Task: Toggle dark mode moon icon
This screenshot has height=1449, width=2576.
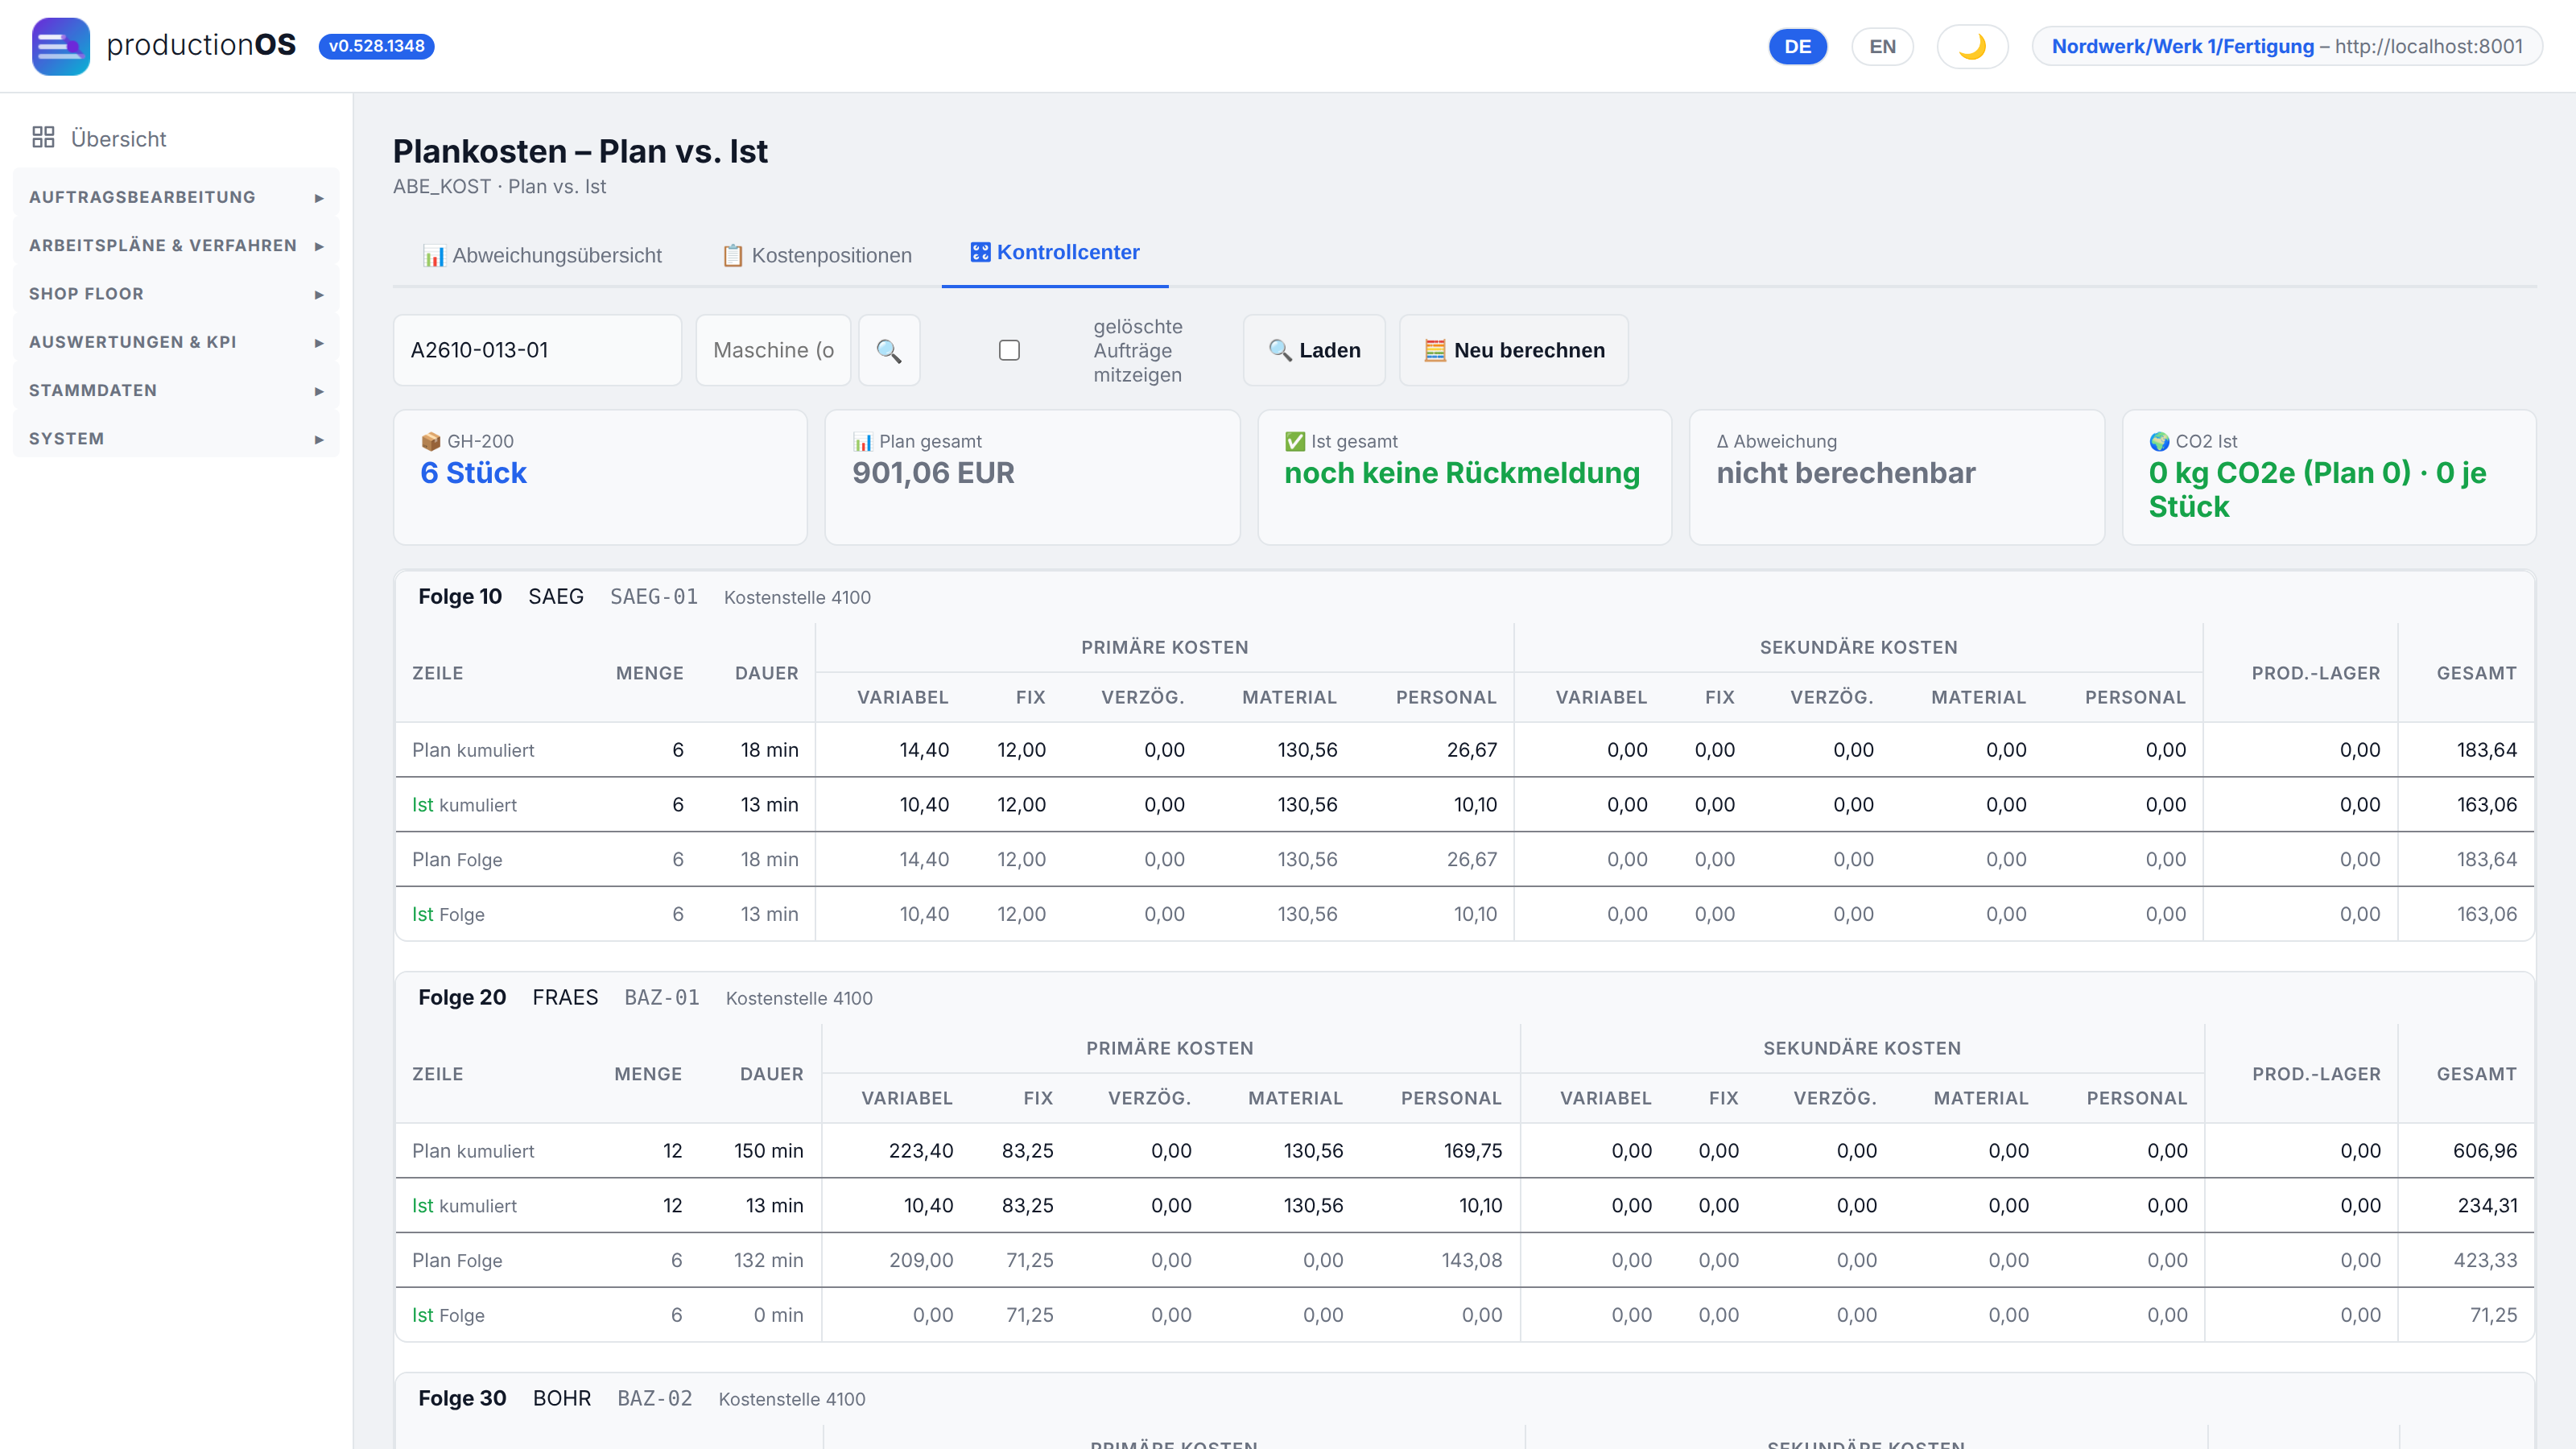Action: tap(1972, 46)
